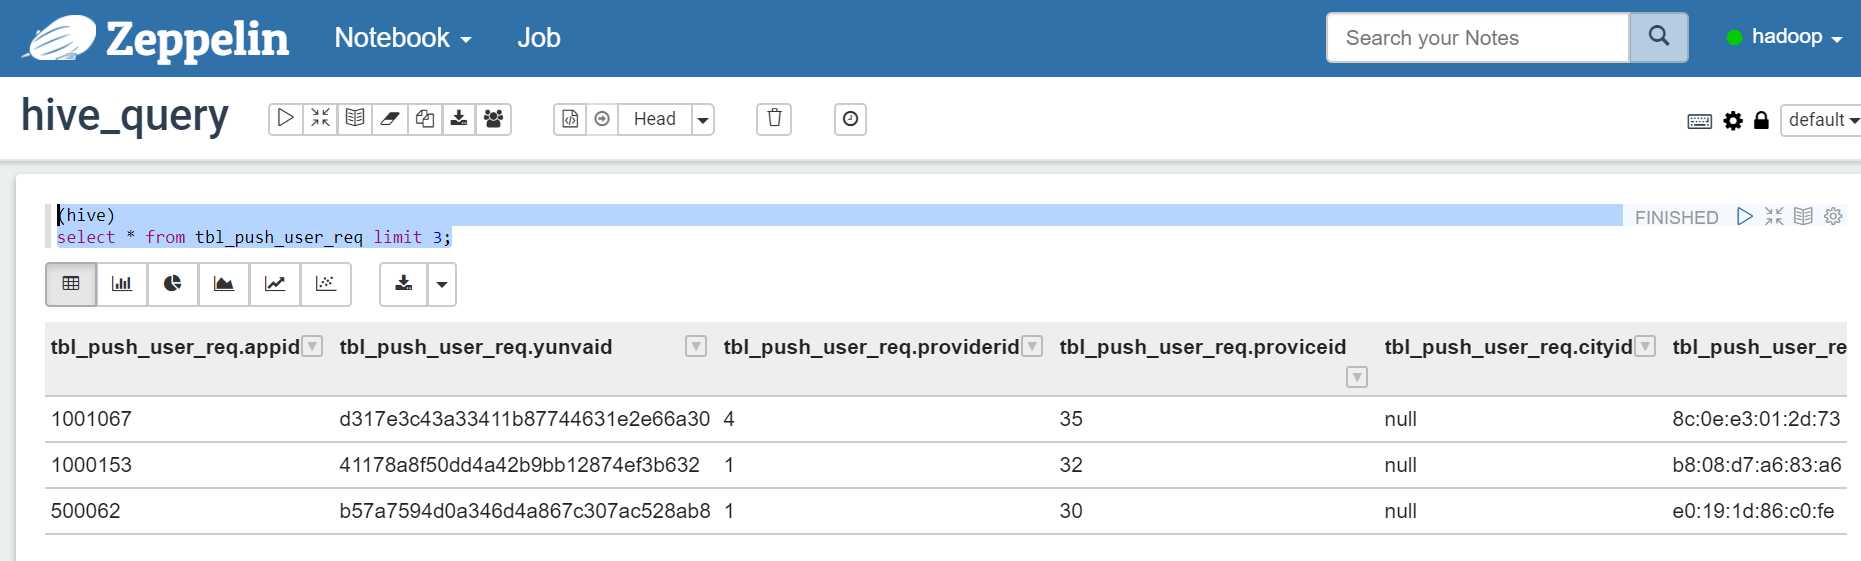Run all paragraphs in the note

(x=285, y=119)
